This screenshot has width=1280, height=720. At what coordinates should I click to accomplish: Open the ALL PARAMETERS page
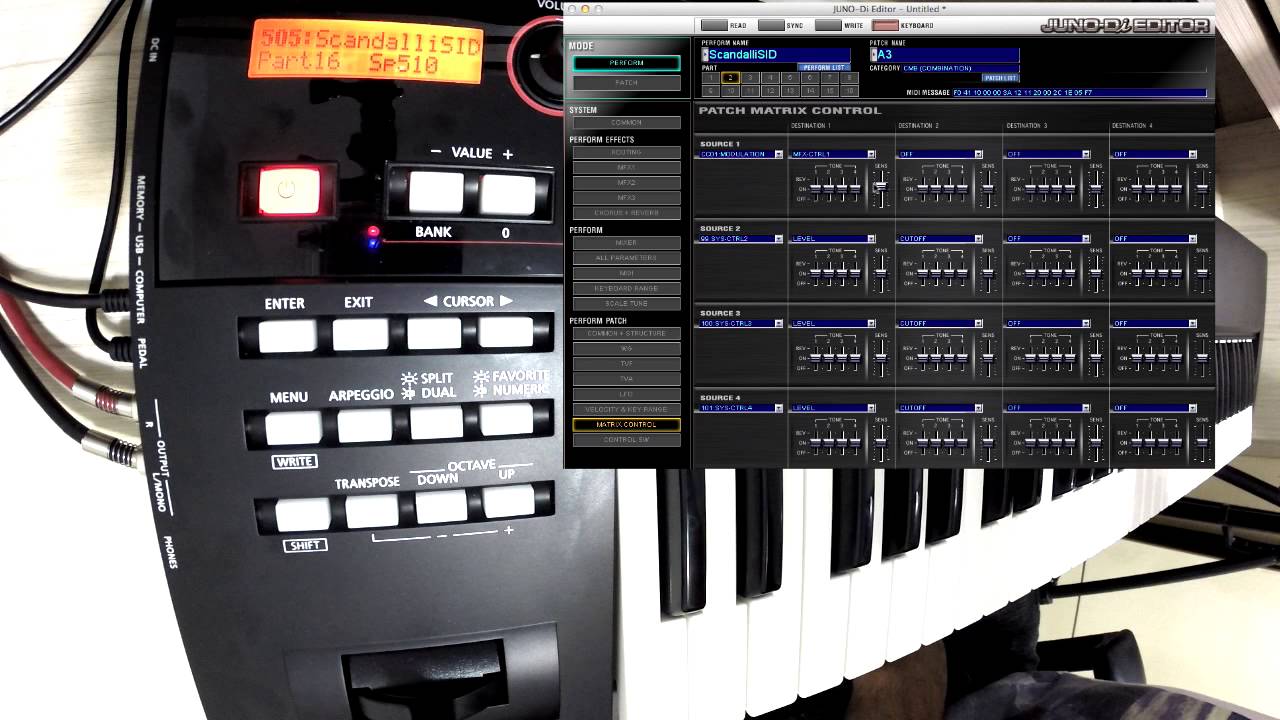coord(626,258)
